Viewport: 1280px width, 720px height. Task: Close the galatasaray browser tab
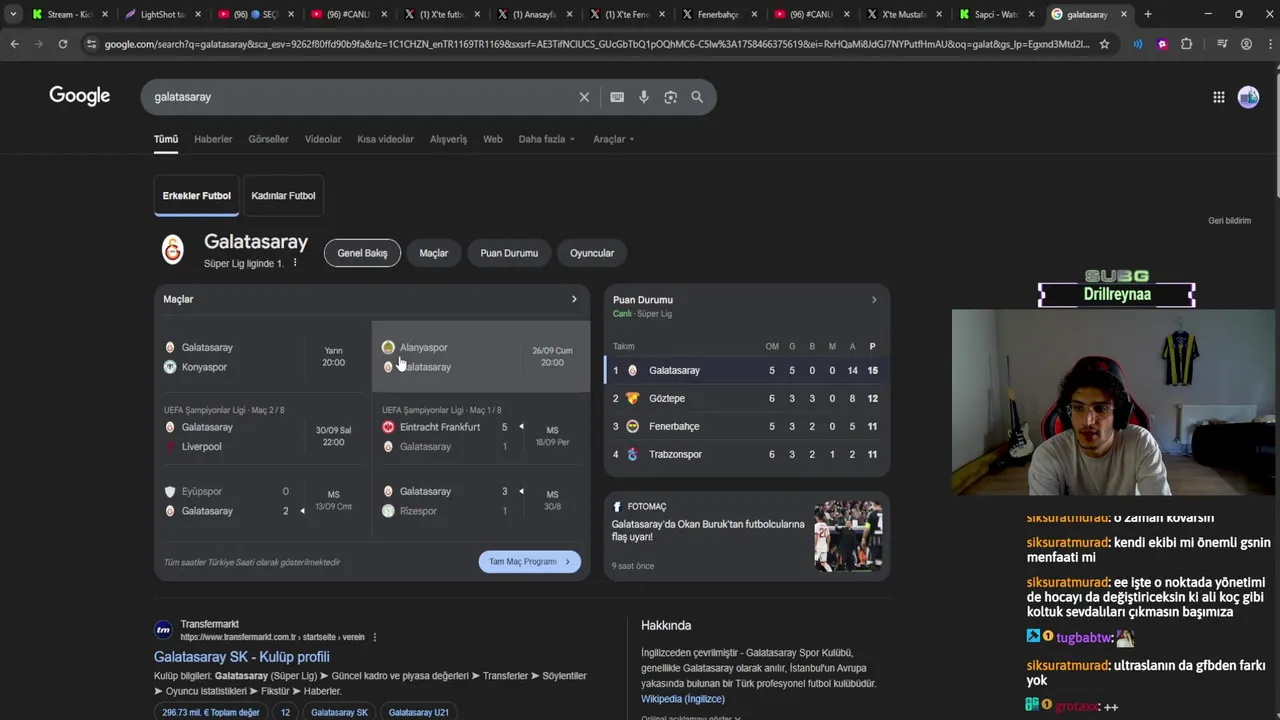[1124, 14]
